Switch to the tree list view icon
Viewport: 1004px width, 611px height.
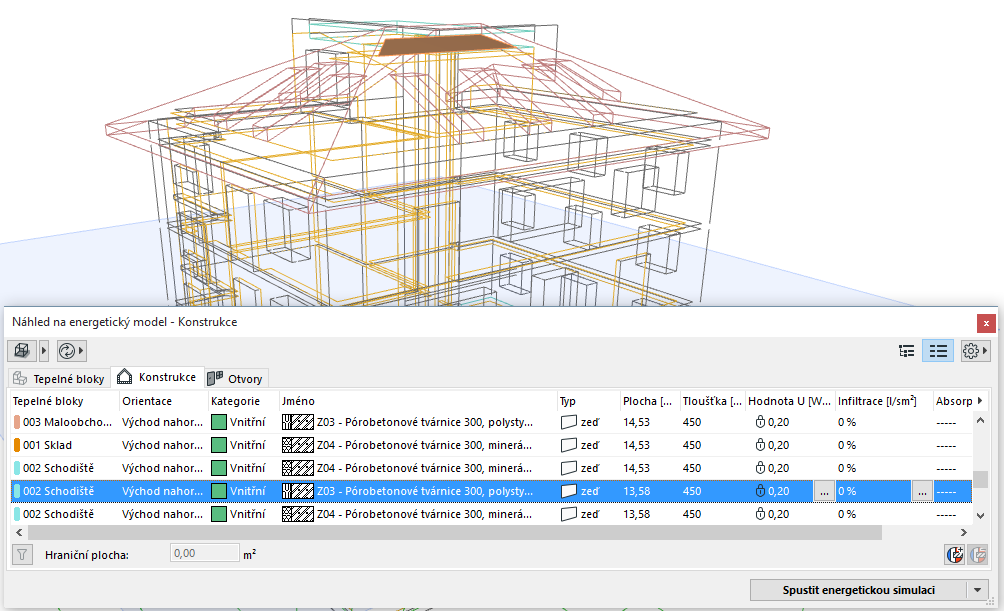coord(907,351)
